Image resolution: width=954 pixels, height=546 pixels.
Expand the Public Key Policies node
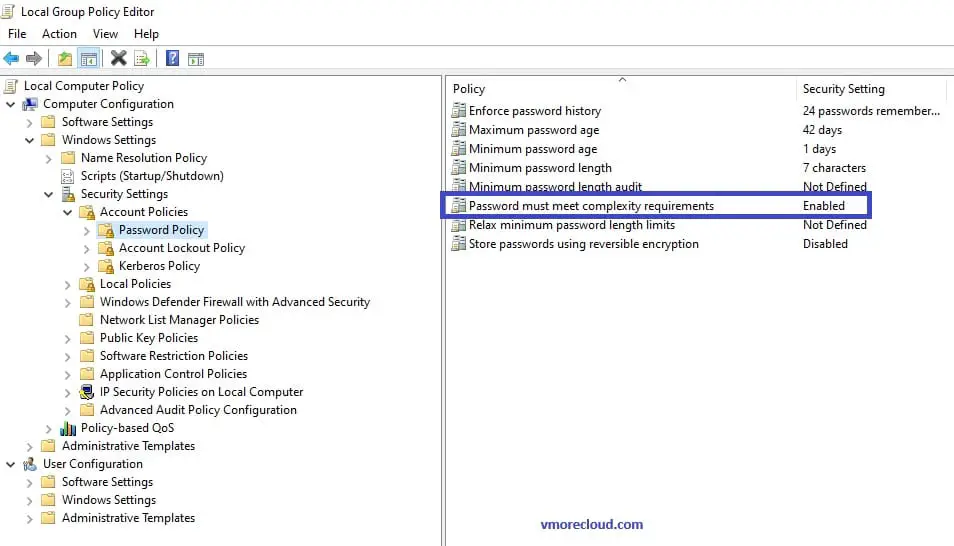[68, 339]
